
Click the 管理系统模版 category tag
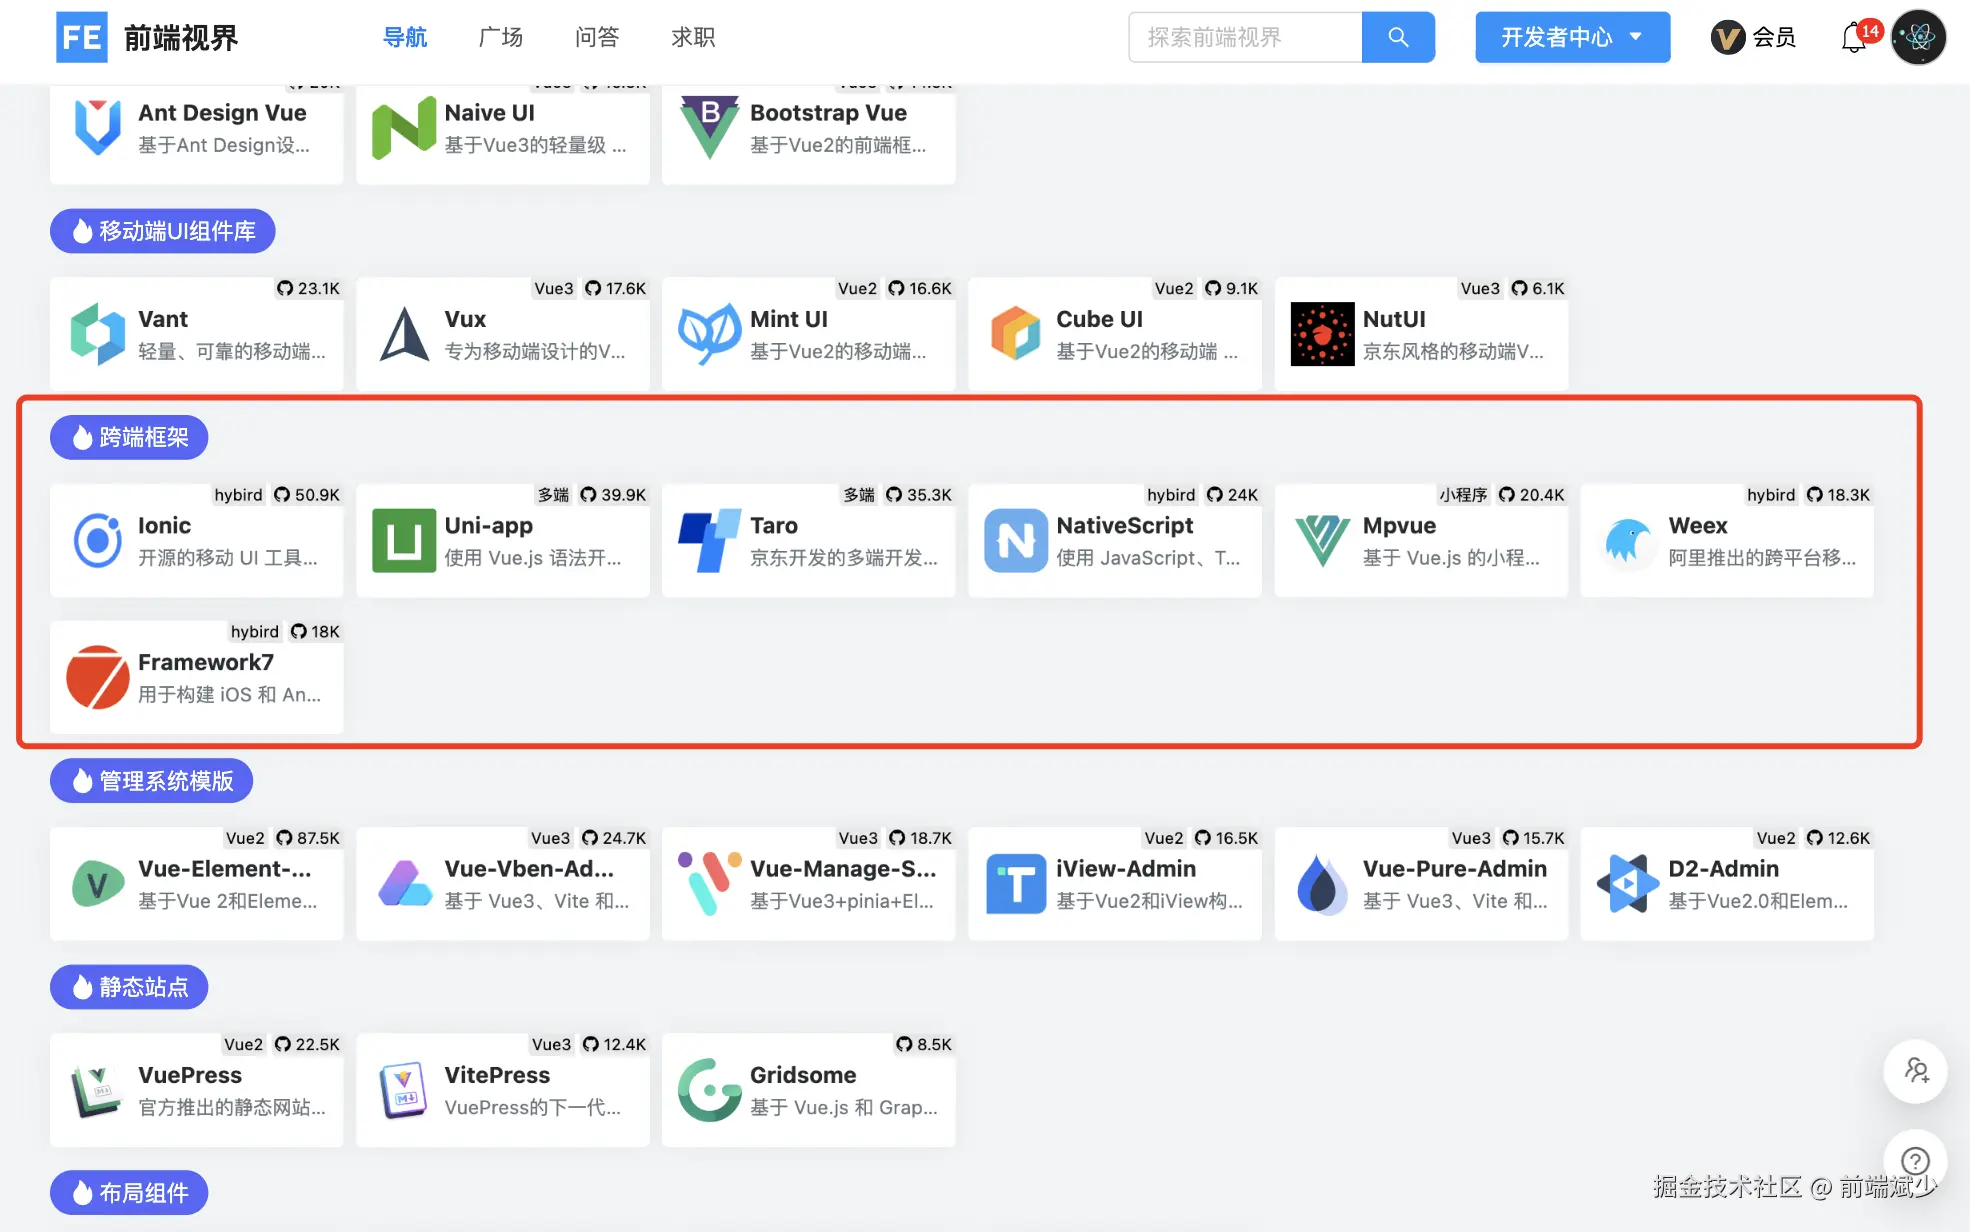151,781
